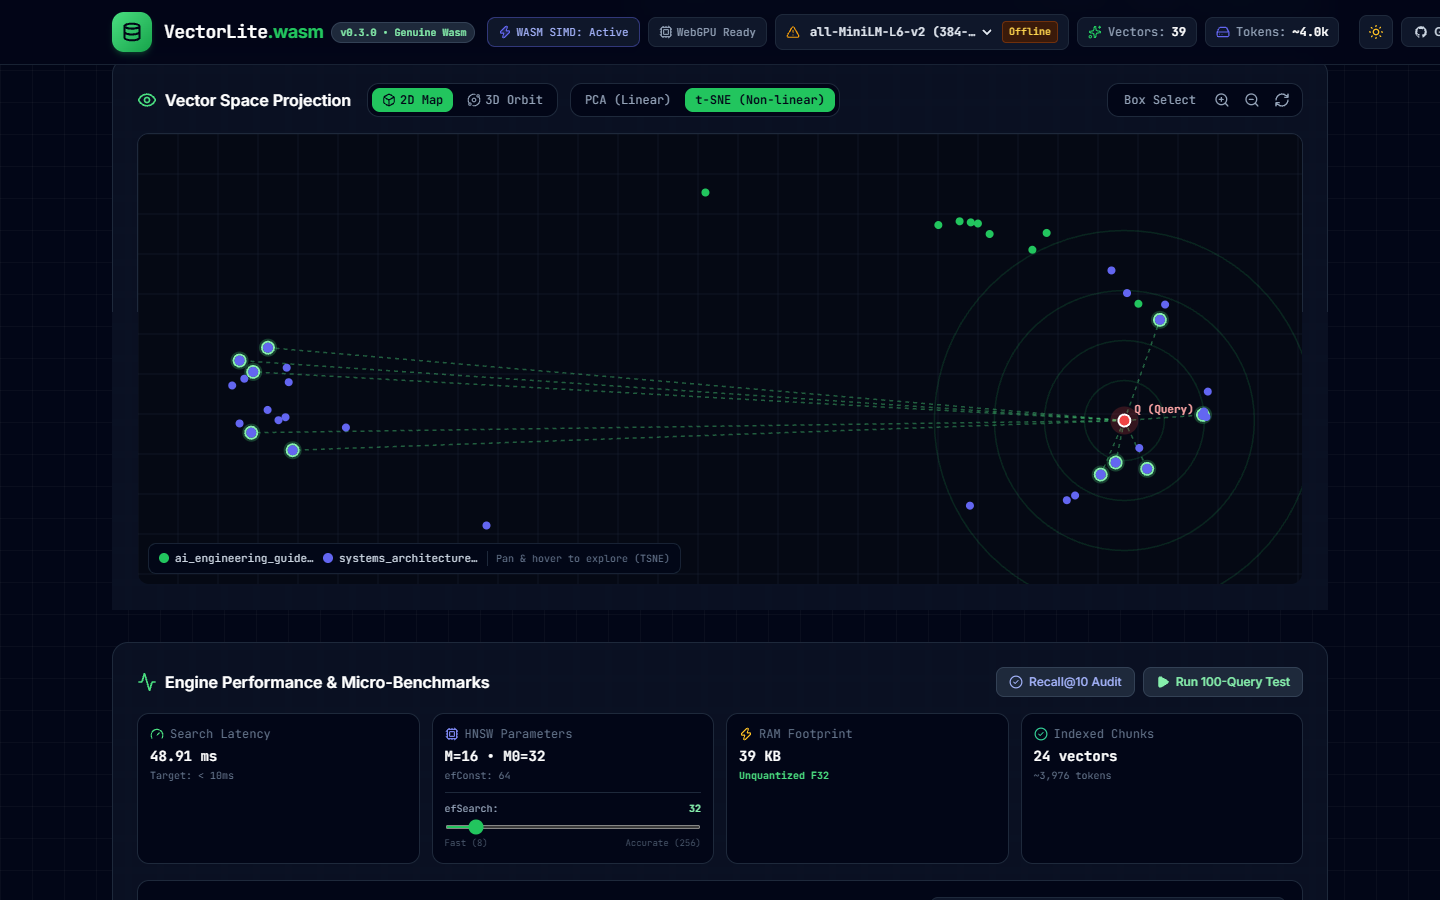Viewport: 1440px width, 900px height.
Task: Click the Tokens: ~4.0k counter
Action: [1272, 32]
